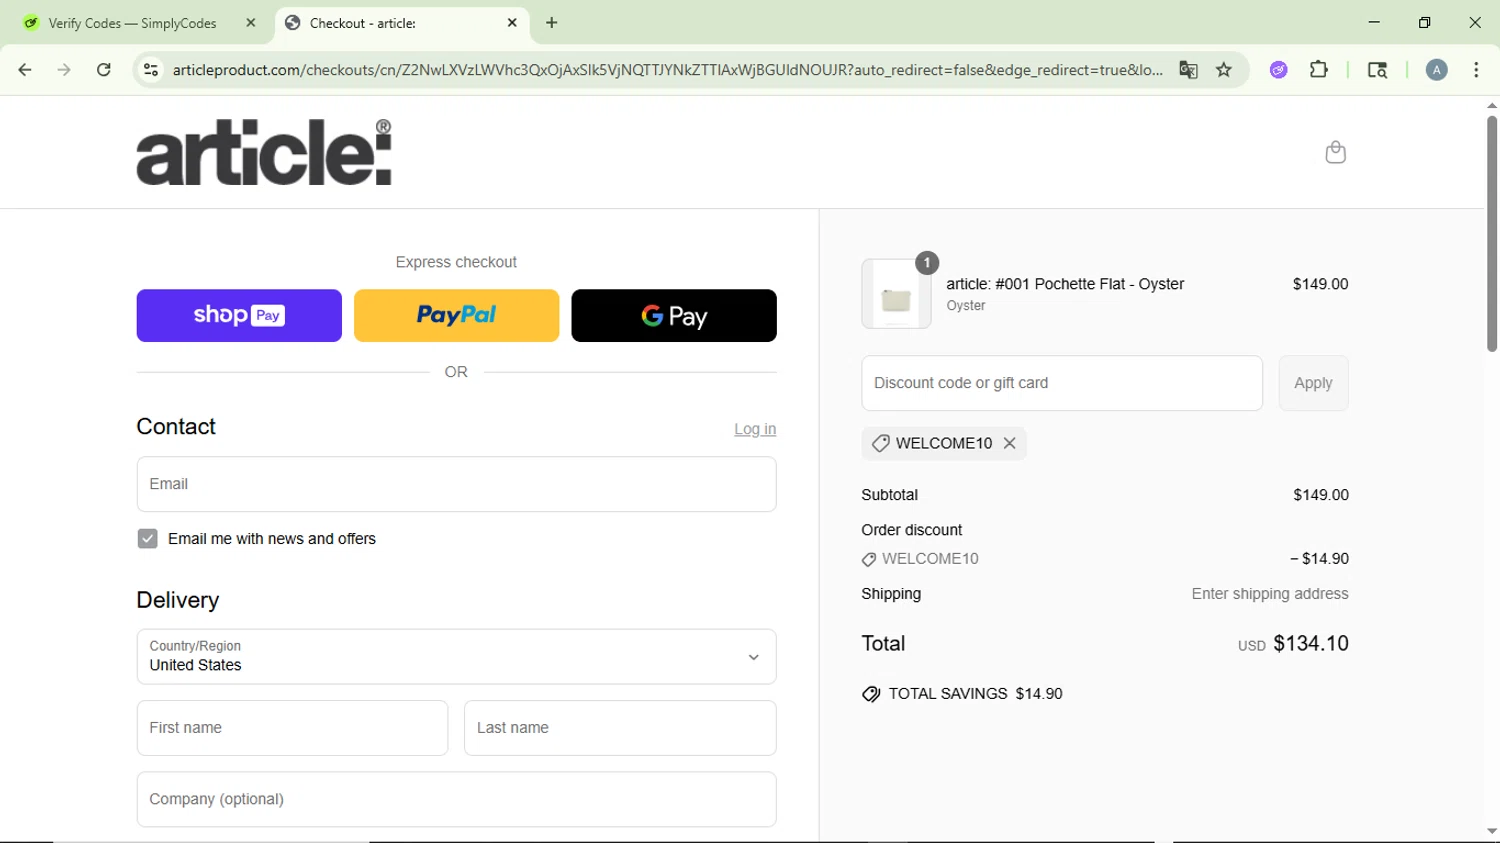The width and height of the screenshot is (1500, 843).
Task: Open a new browser tab
Action: click(552, 23)
